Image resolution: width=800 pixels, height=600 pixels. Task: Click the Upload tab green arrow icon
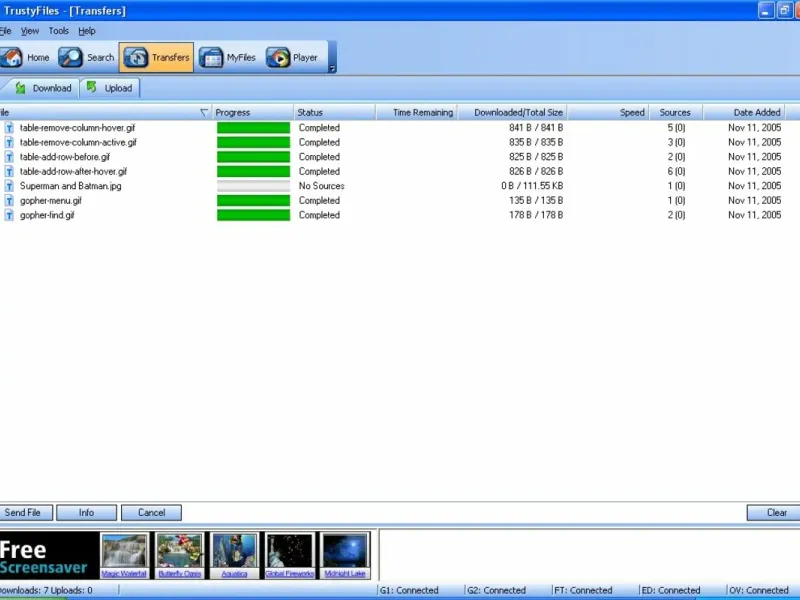[91, 87]
